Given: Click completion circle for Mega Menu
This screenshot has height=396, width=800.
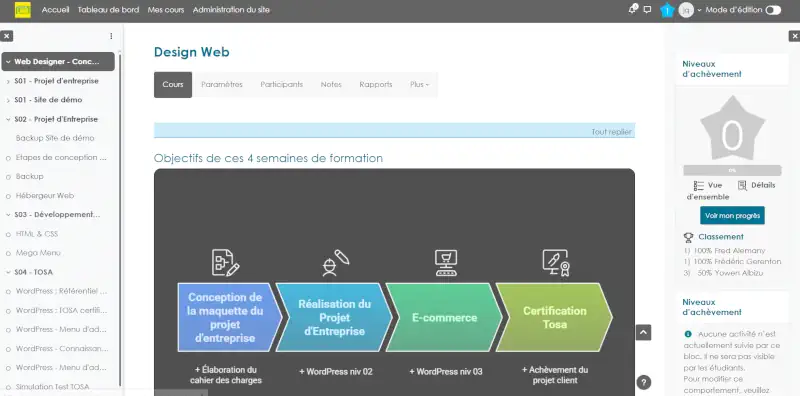Looking at the screenshot, I should pyautogui.click(x=8, y=254).
